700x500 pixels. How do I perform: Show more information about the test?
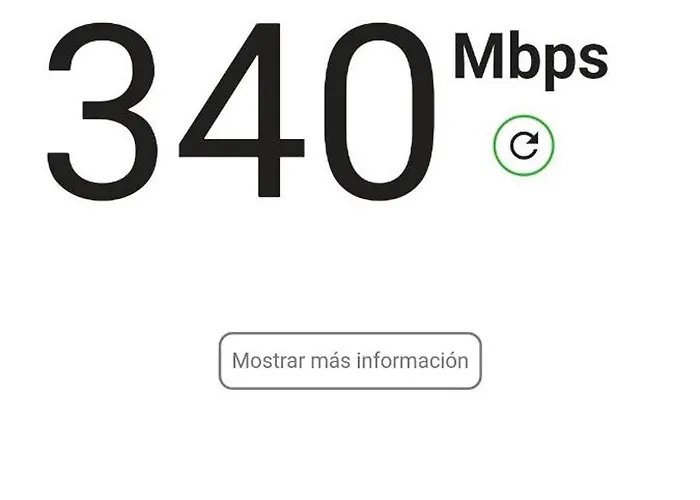pyautogui.click(x=350, y=361)
